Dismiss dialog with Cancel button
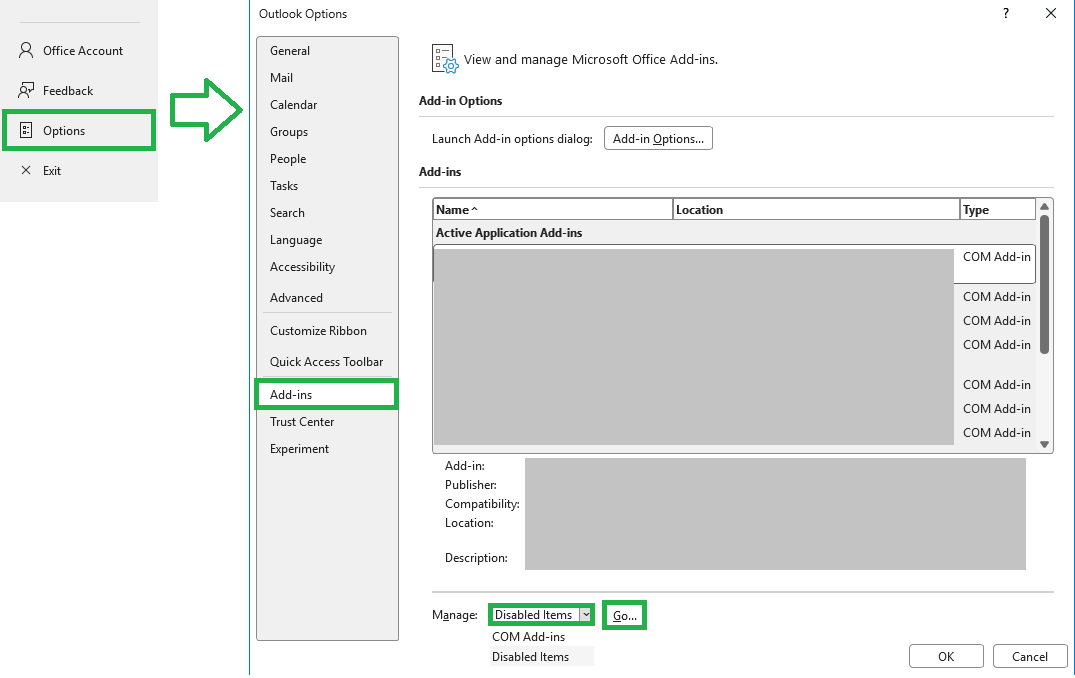 coord(1030,656)
